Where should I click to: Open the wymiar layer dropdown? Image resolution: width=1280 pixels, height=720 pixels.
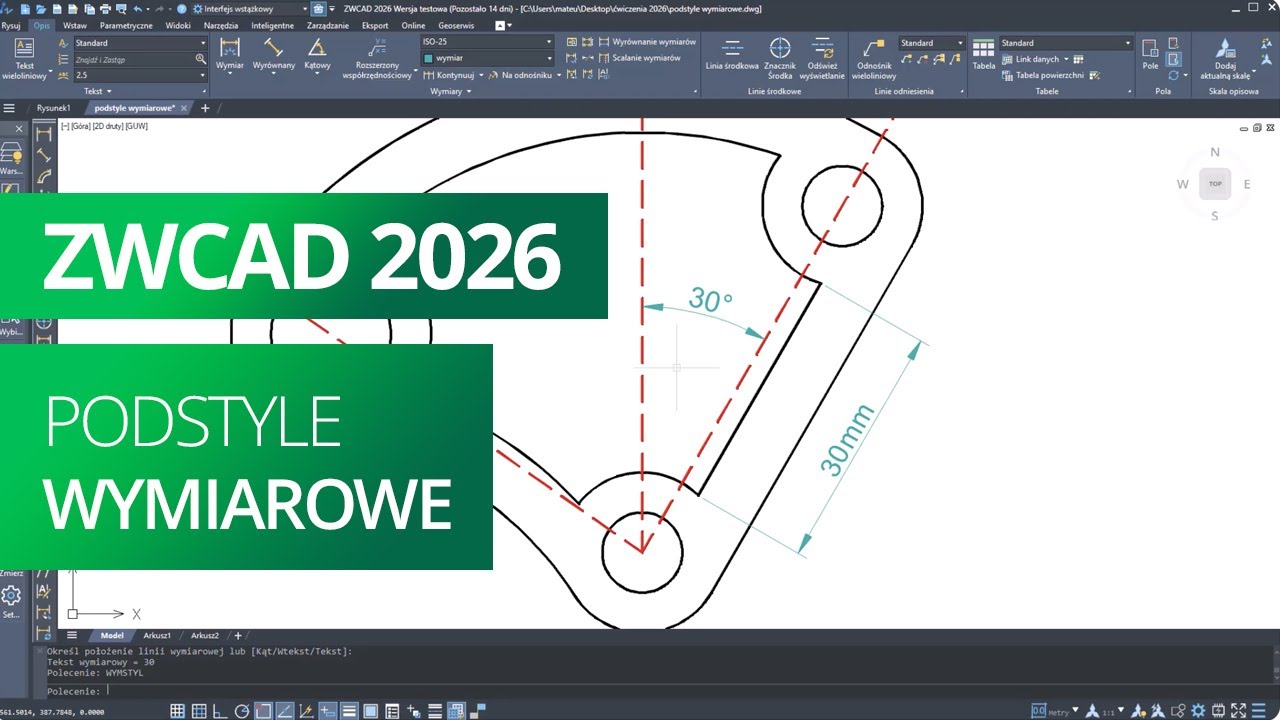(x=487, y=58)
